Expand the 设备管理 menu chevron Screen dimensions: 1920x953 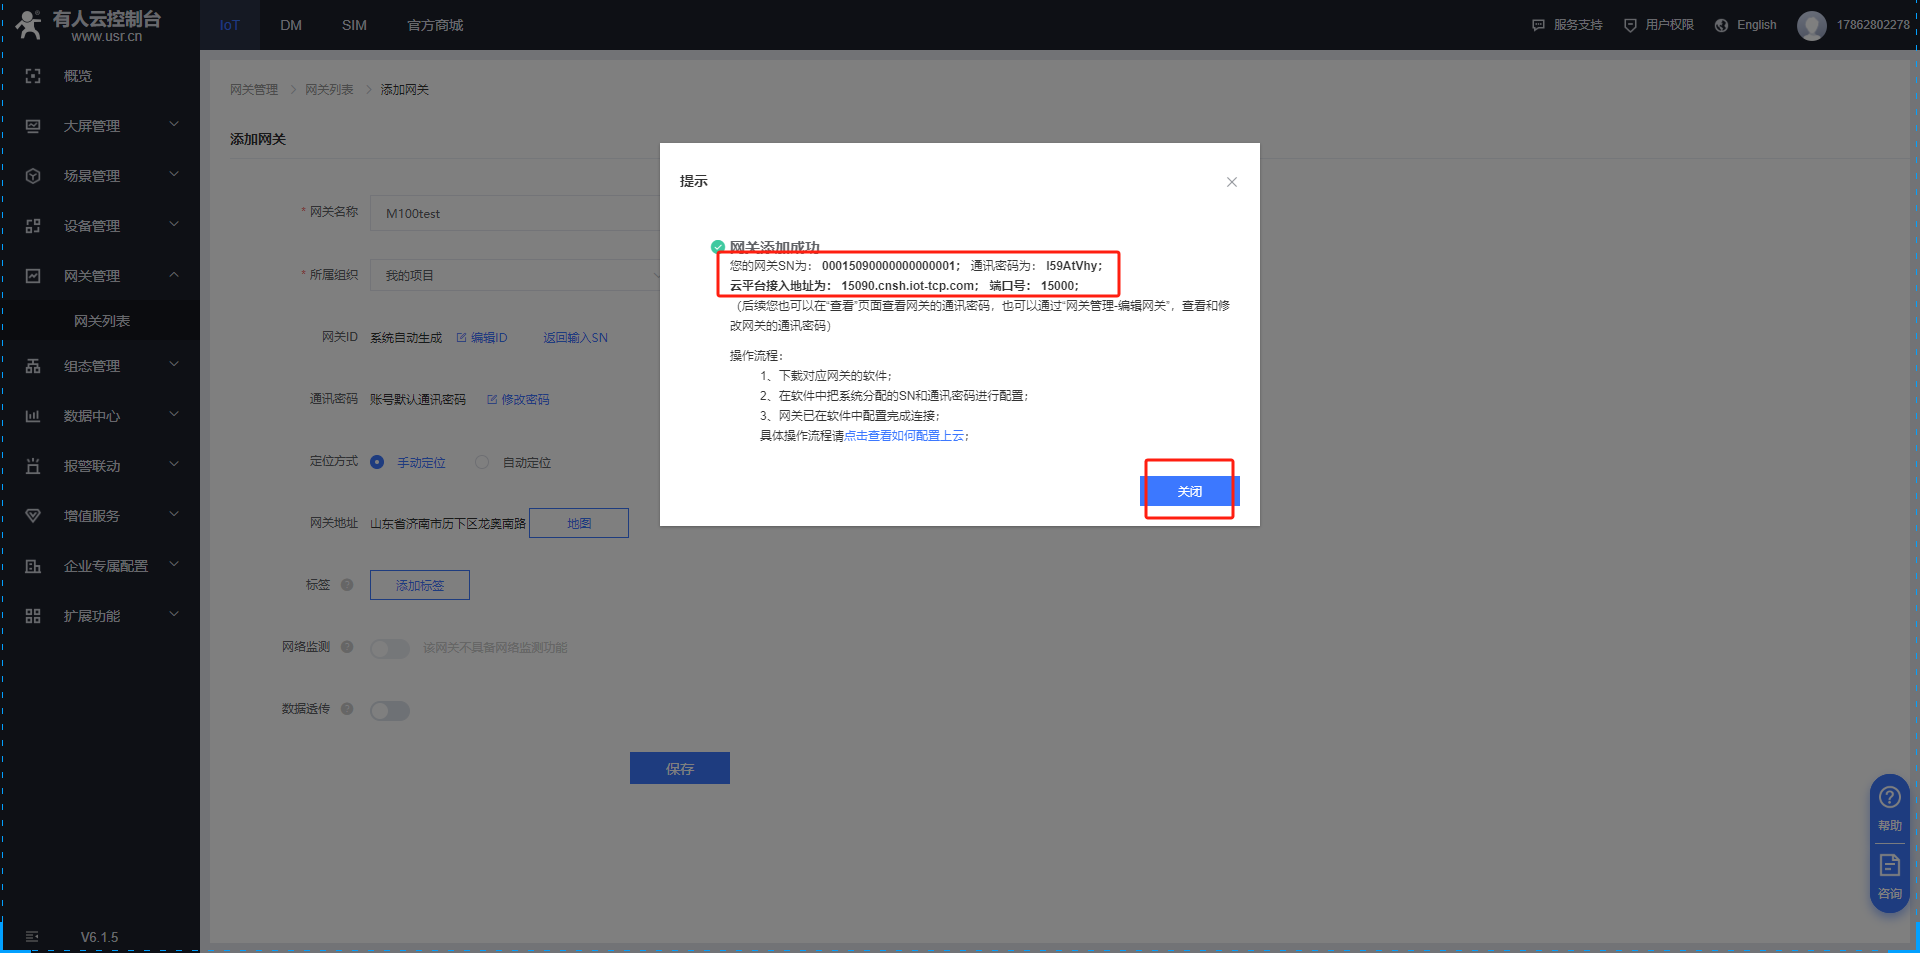click(x=174, y=225)
